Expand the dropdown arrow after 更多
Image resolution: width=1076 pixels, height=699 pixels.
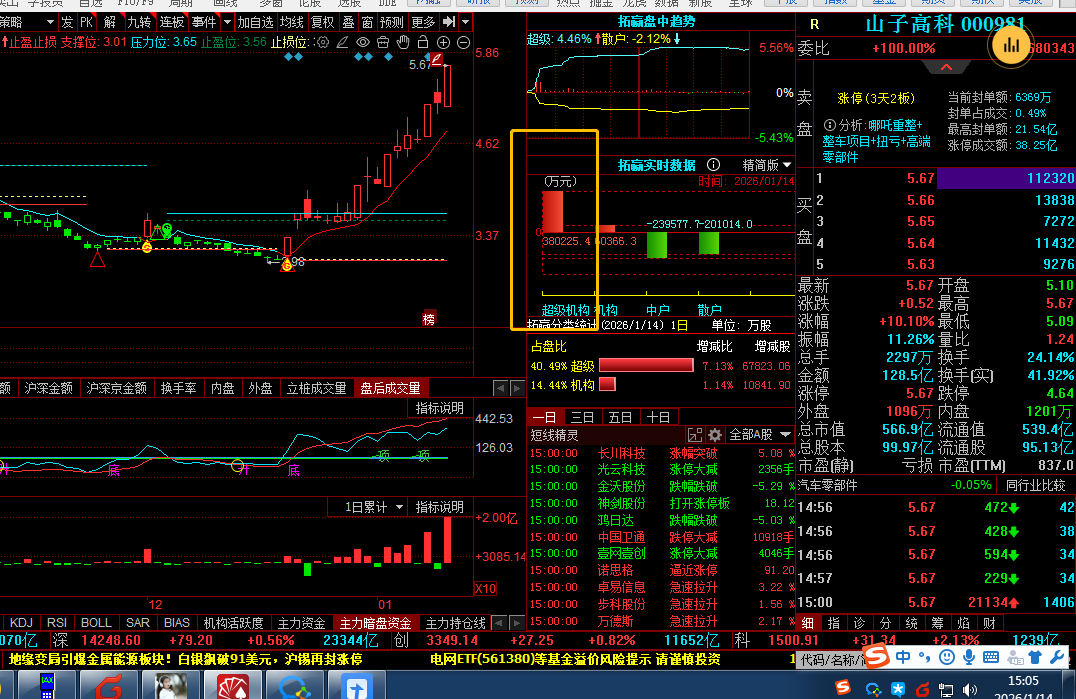coord(465,22)
